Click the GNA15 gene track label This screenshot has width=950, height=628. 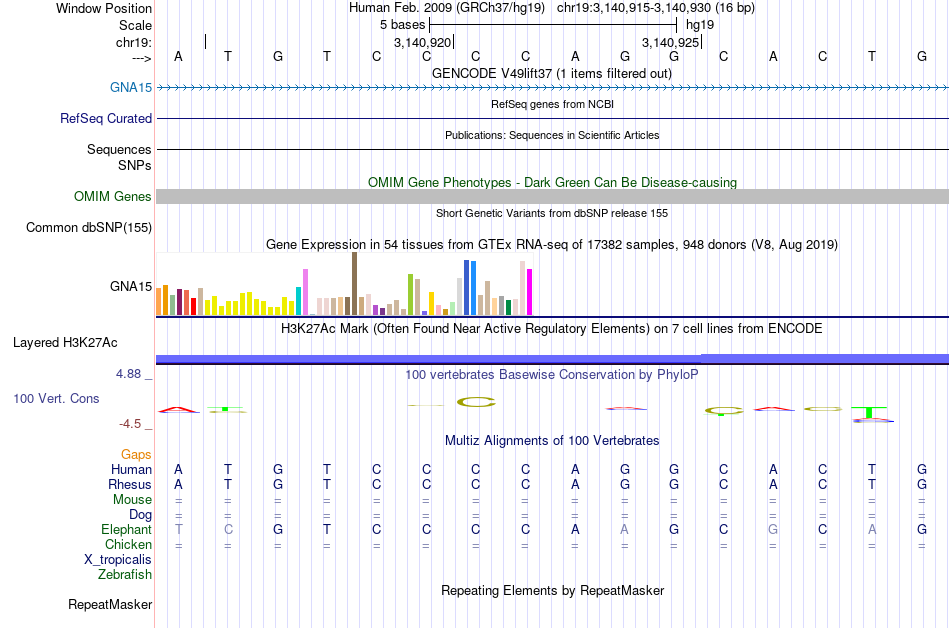click(x=131, y=87)
